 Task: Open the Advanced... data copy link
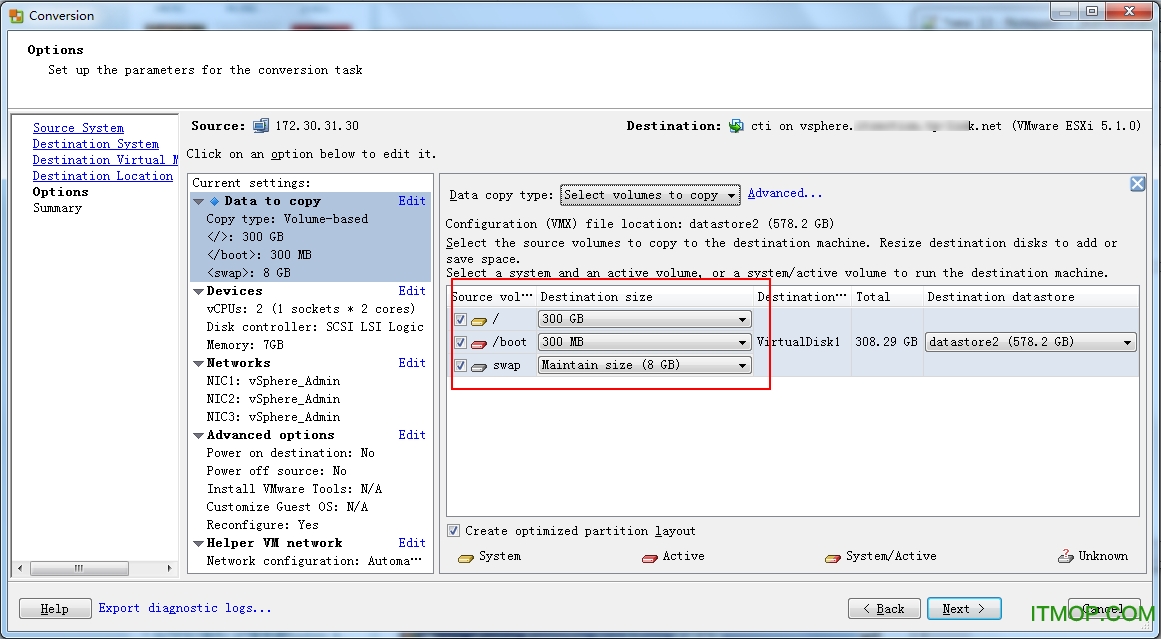coord(785,193)
